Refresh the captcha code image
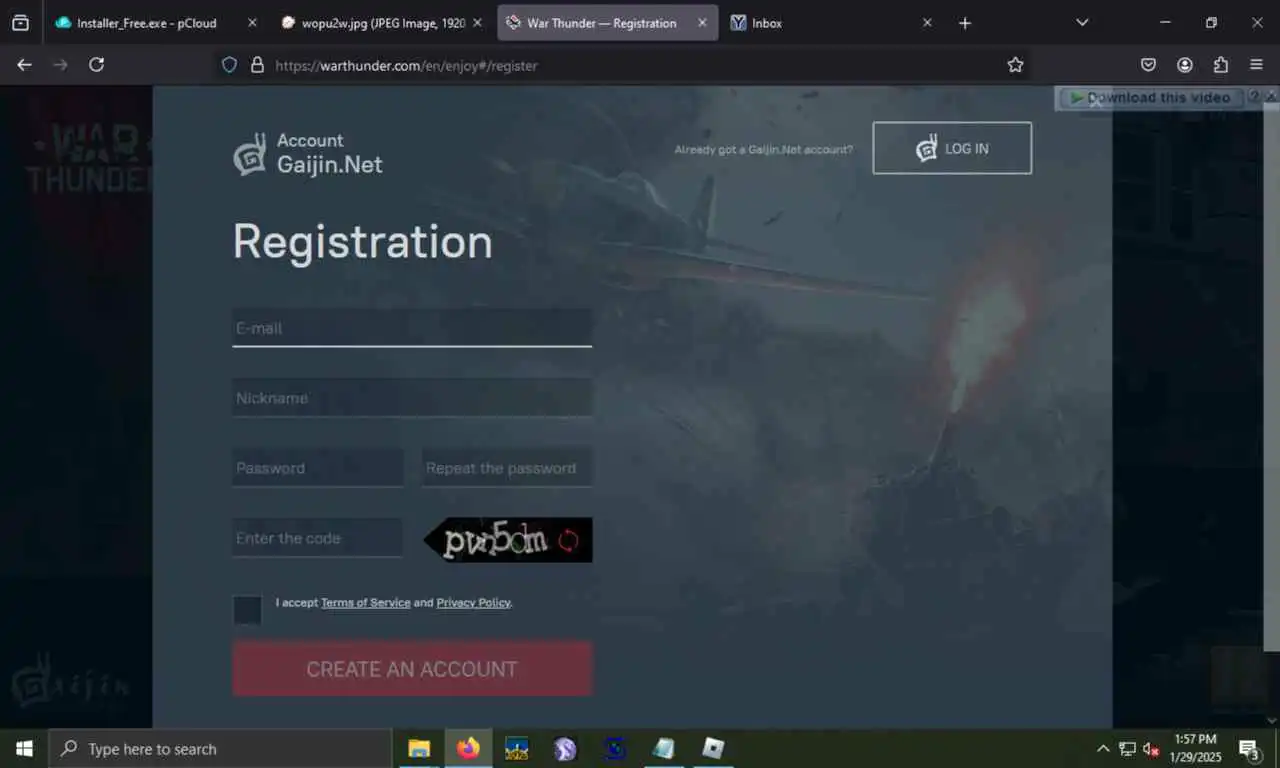Image resolution: width=1280 pixels, height=768 pixels. 568,541
